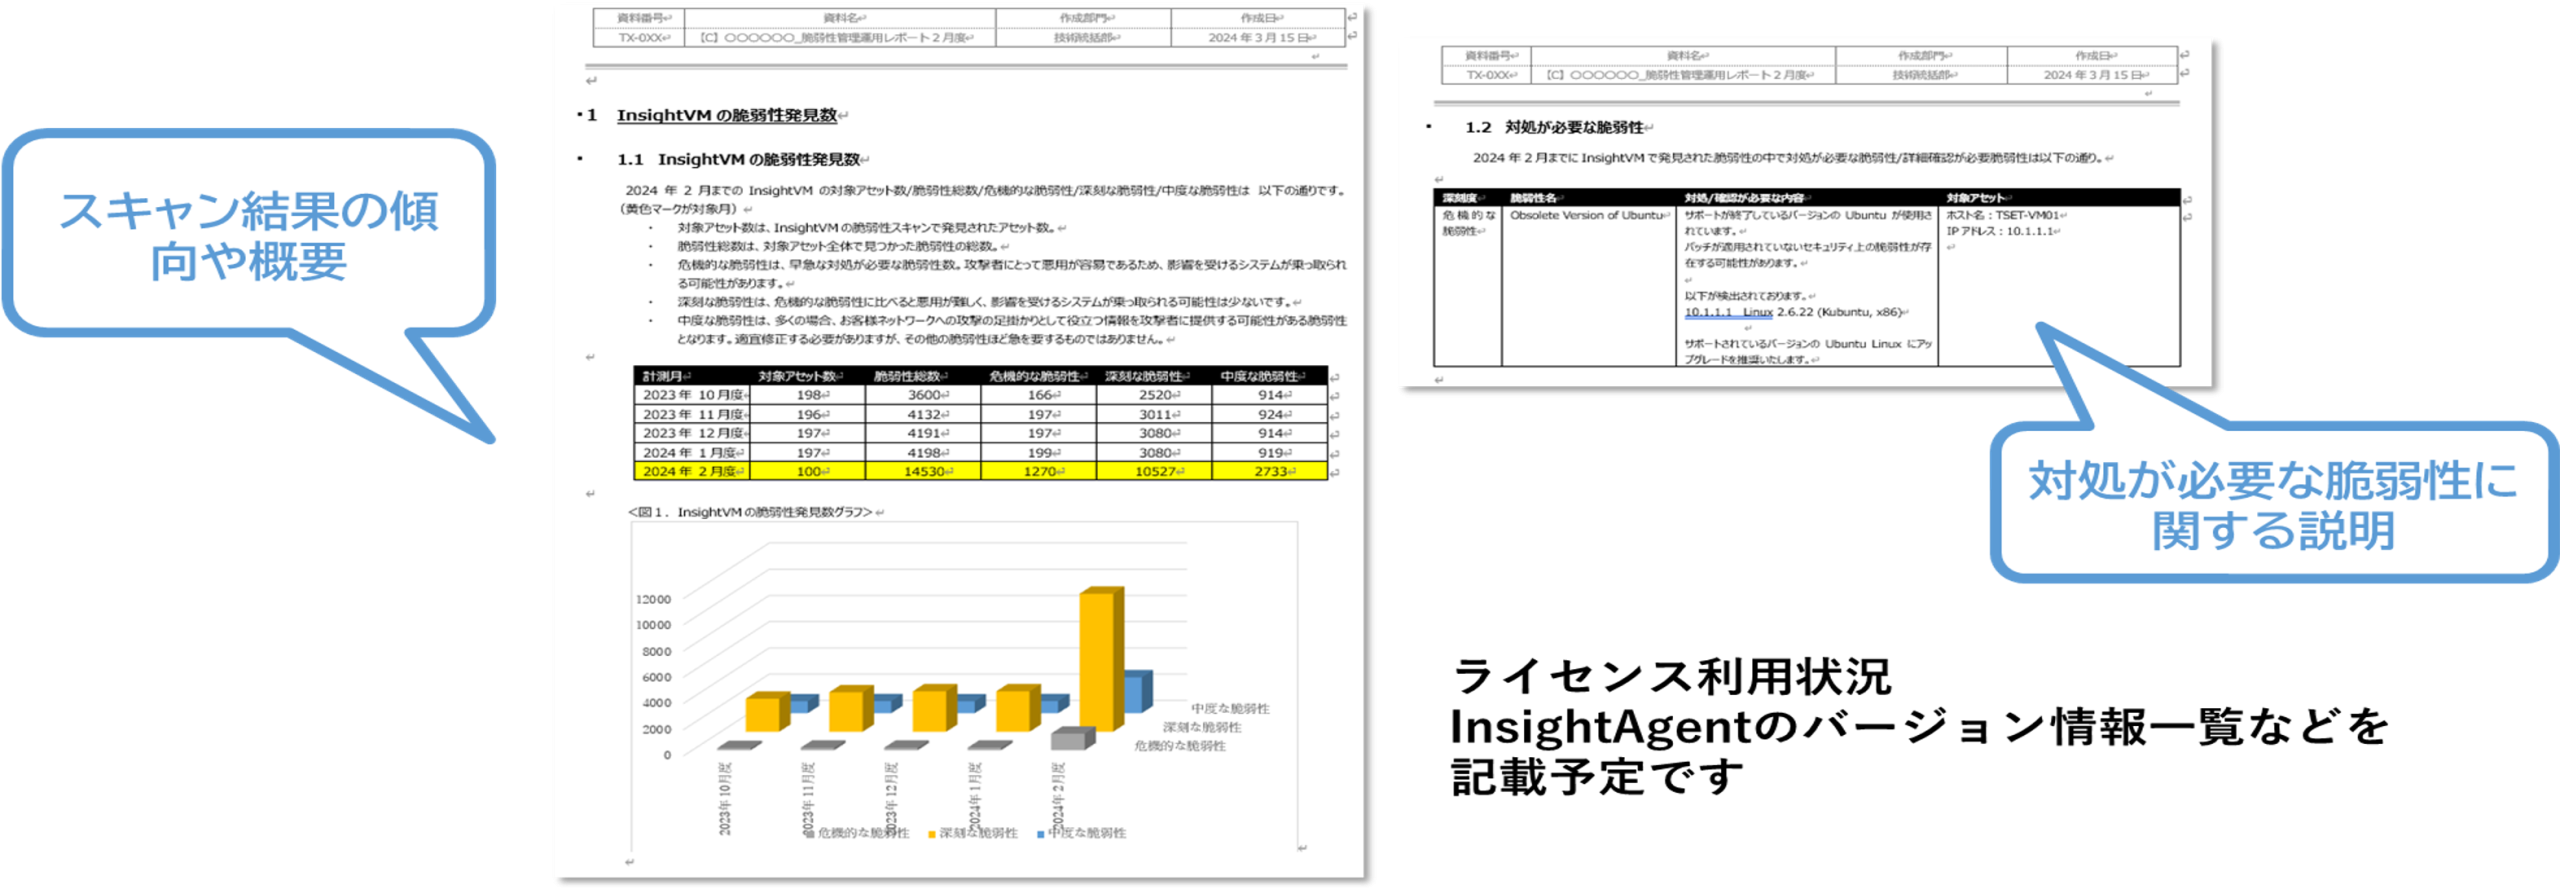The image size is (2560, 889).
Task: Click the スキャン結果の傾向や概要 callout bubble
Action: (x=248, y=235)
